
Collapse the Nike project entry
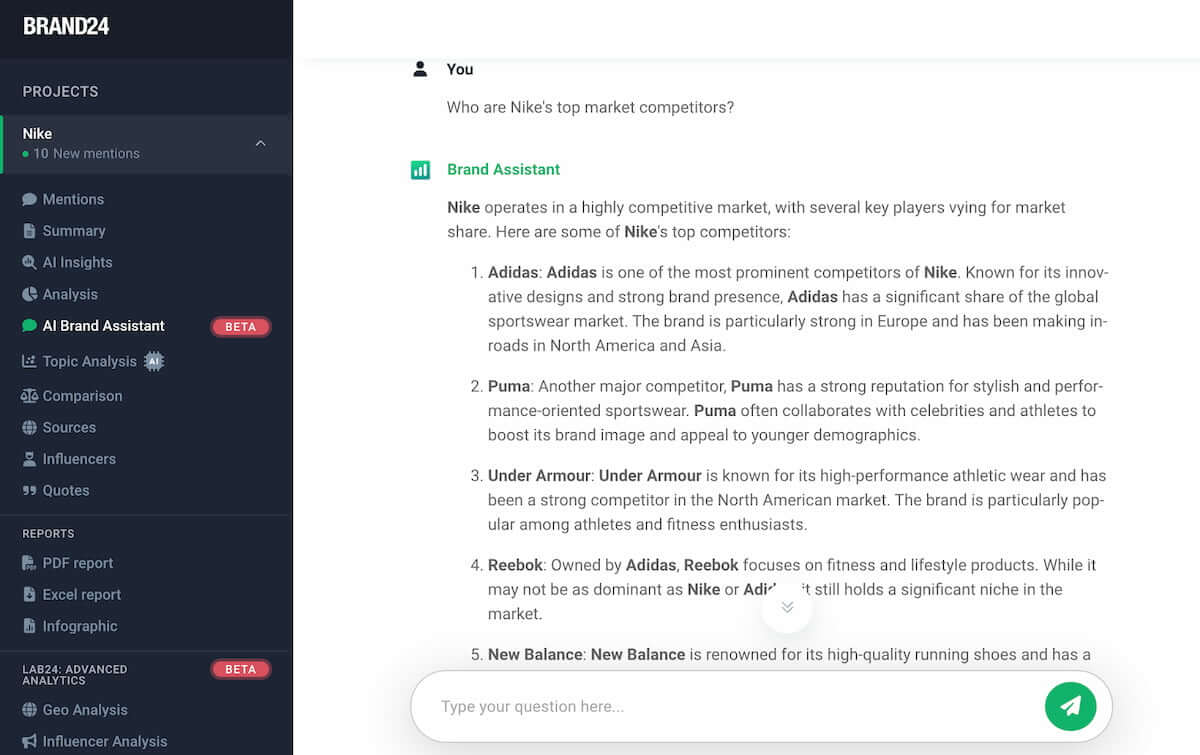[x=260, y=143]
